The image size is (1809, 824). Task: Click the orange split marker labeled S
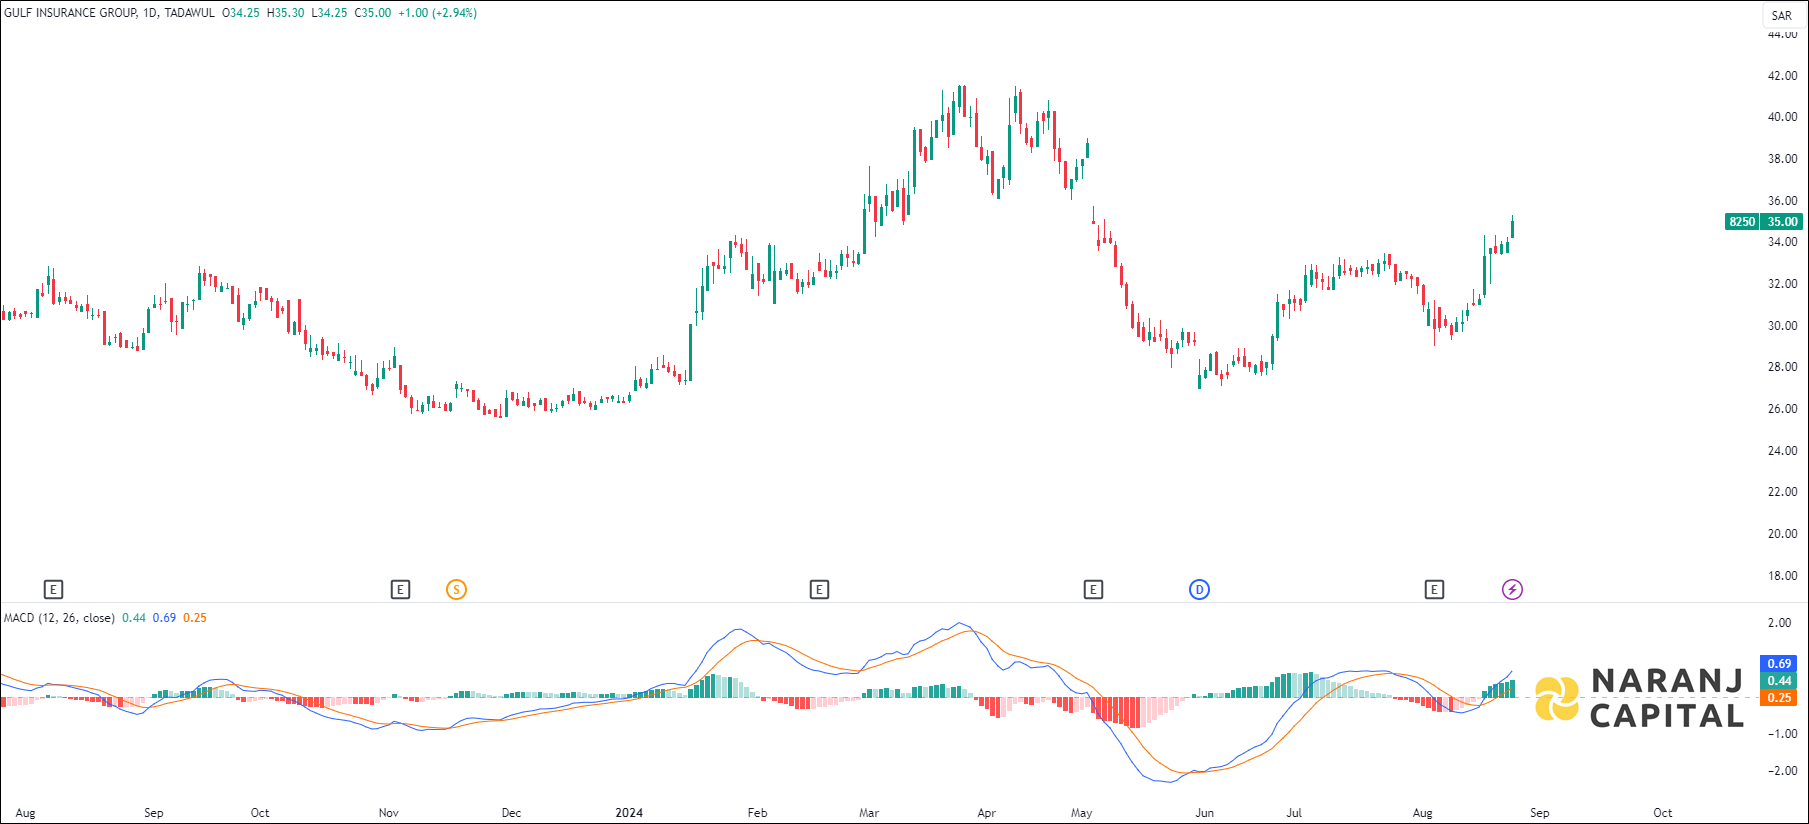(x=456, y=590)
